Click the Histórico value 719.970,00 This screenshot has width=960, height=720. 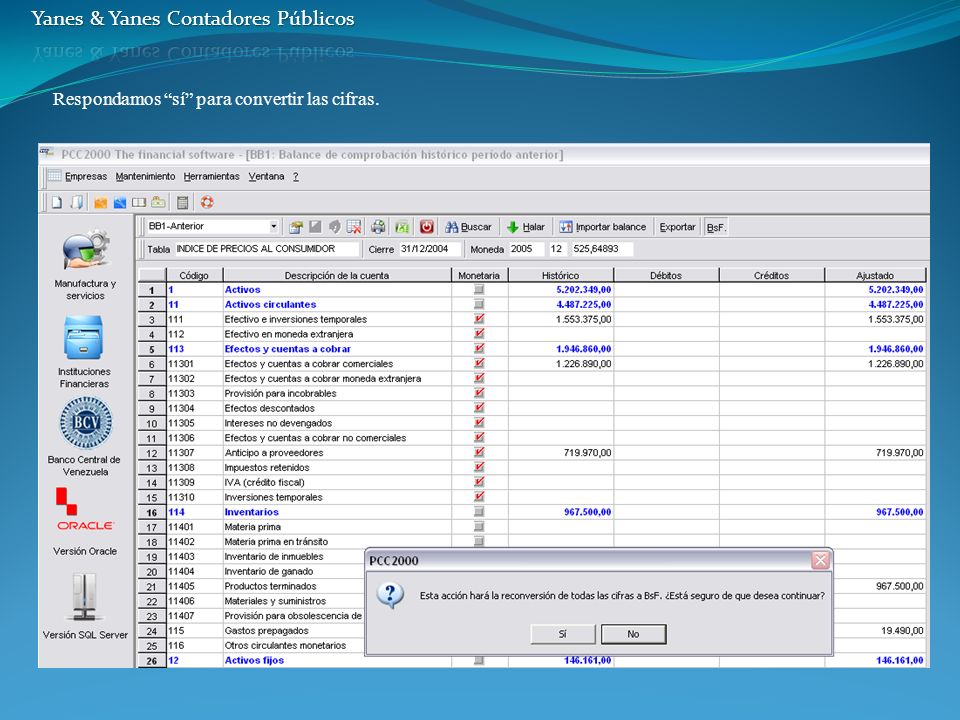click(587, 452)
